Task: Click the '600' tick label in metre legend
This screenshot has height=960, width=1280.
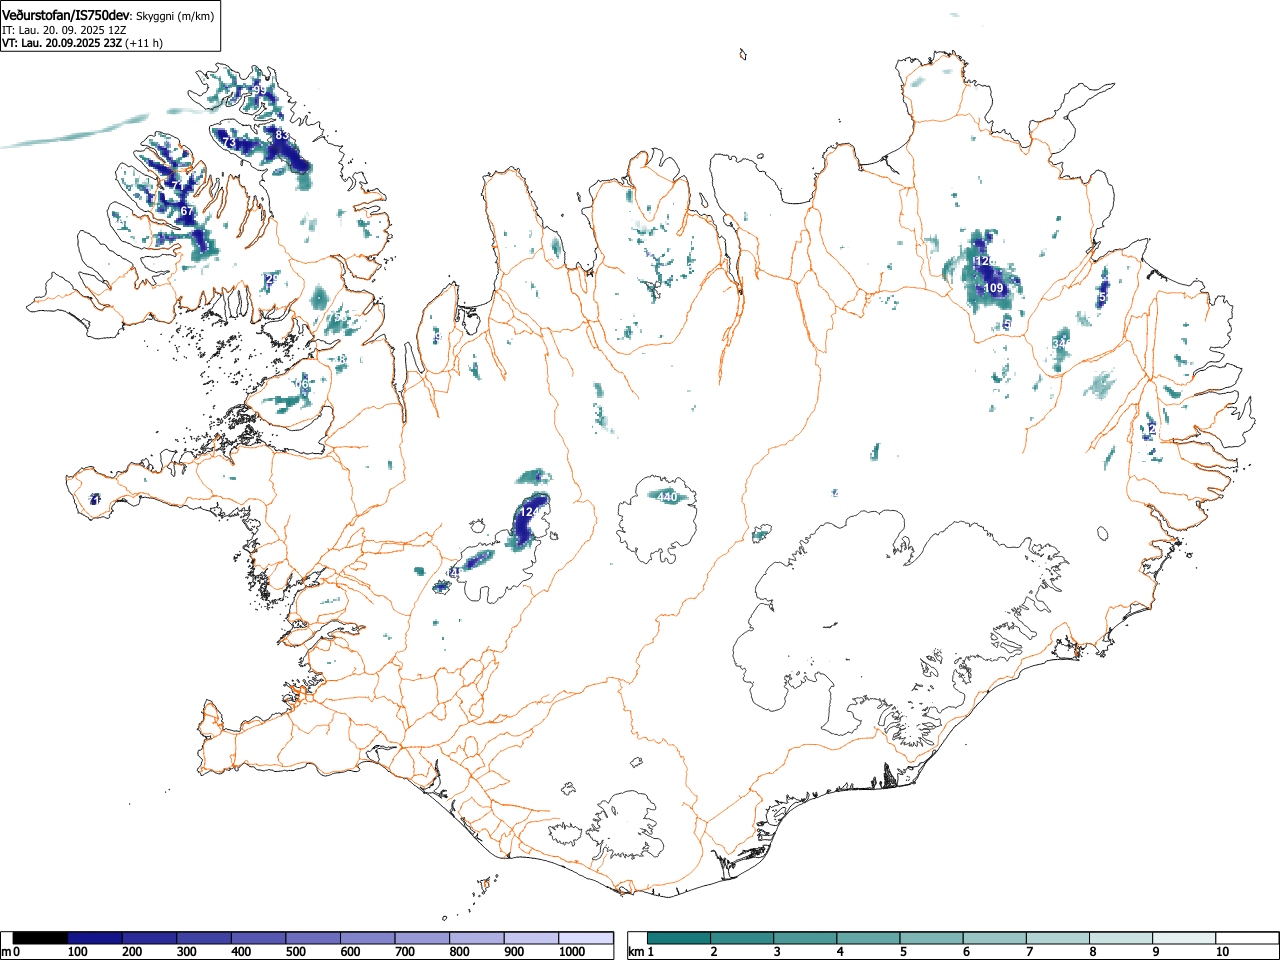Action: tap(350, 952)
